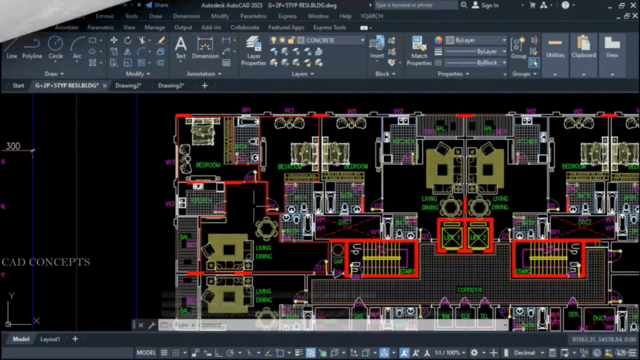The height and width of the screenshot is (360, 640).
Task: Select the Text annotation tool
Action: 180,48
